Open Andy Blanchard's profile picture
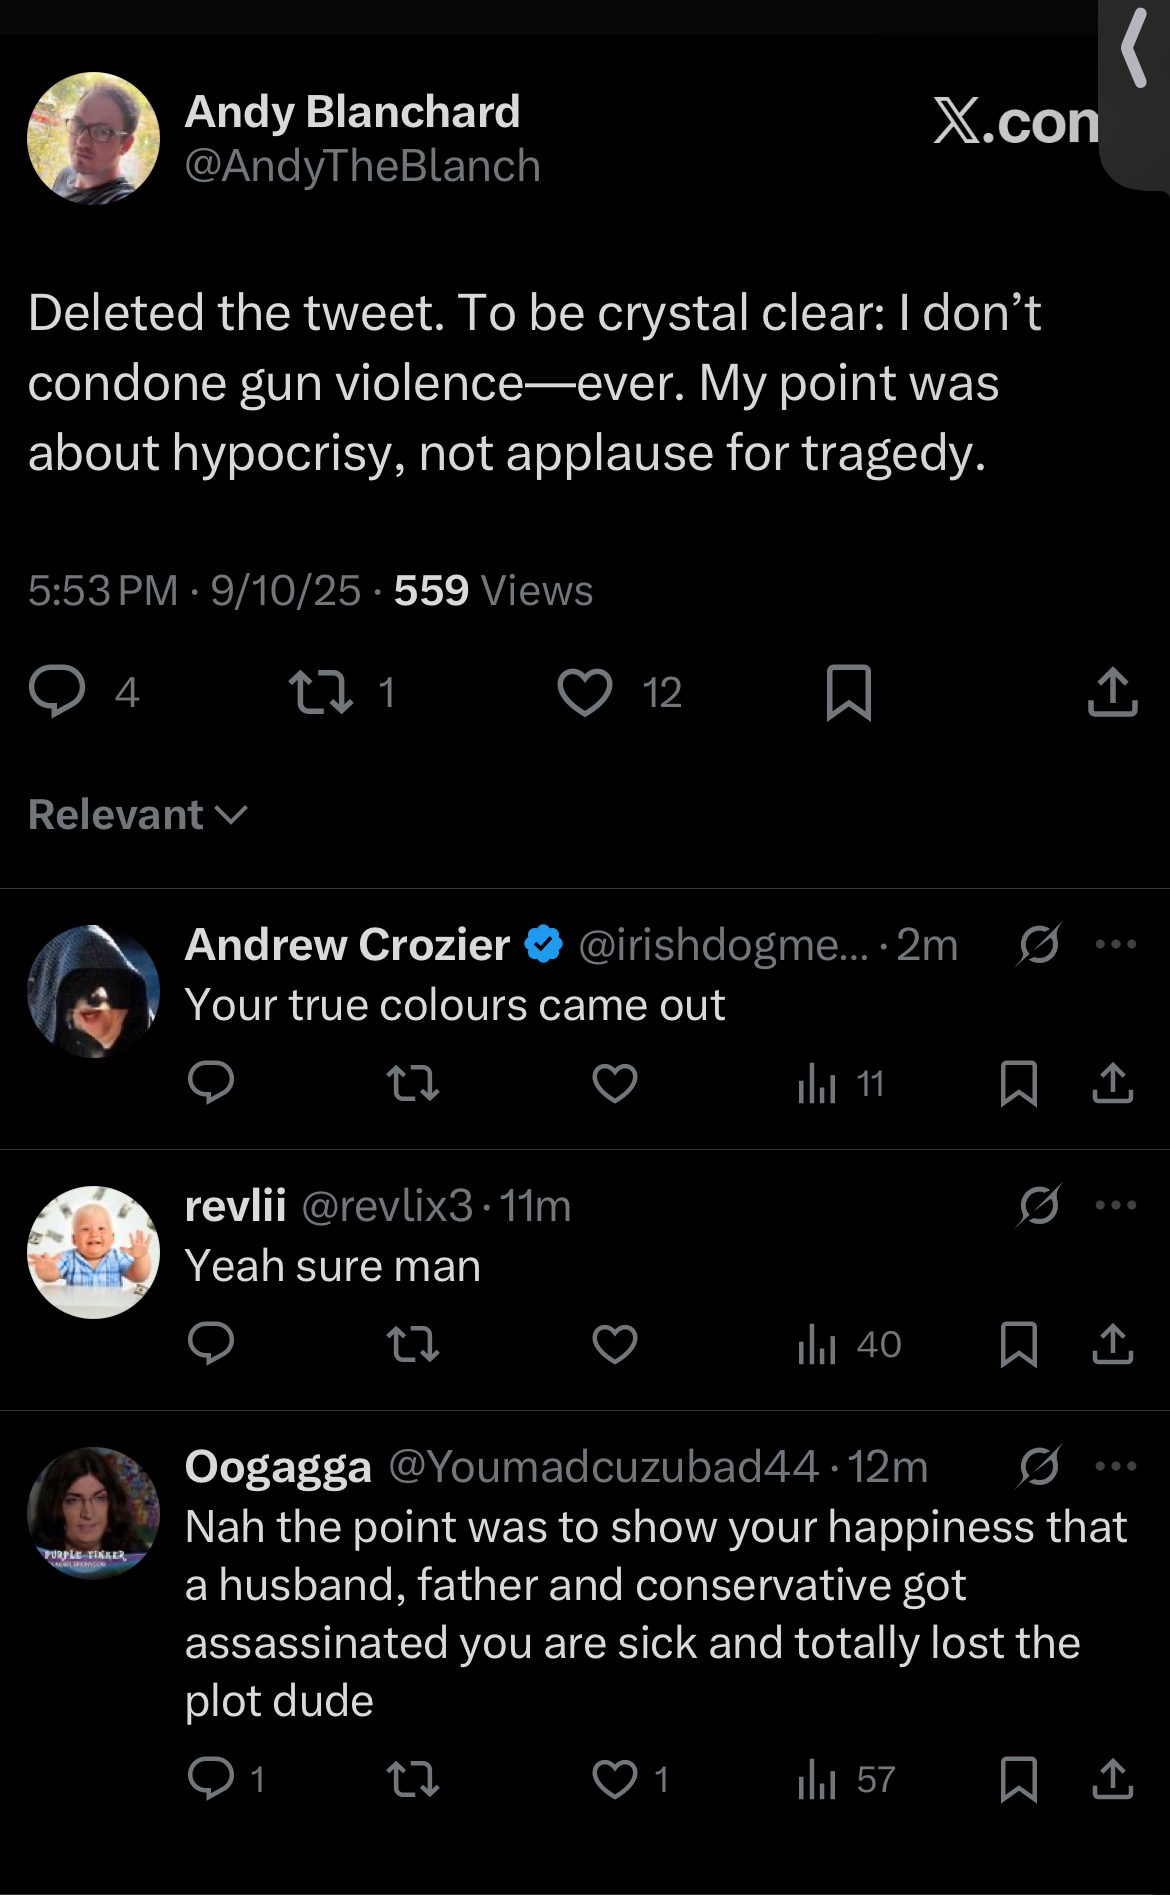Image resolution: width=1170 pixels, height=1895 pixels. coord(93,138)
